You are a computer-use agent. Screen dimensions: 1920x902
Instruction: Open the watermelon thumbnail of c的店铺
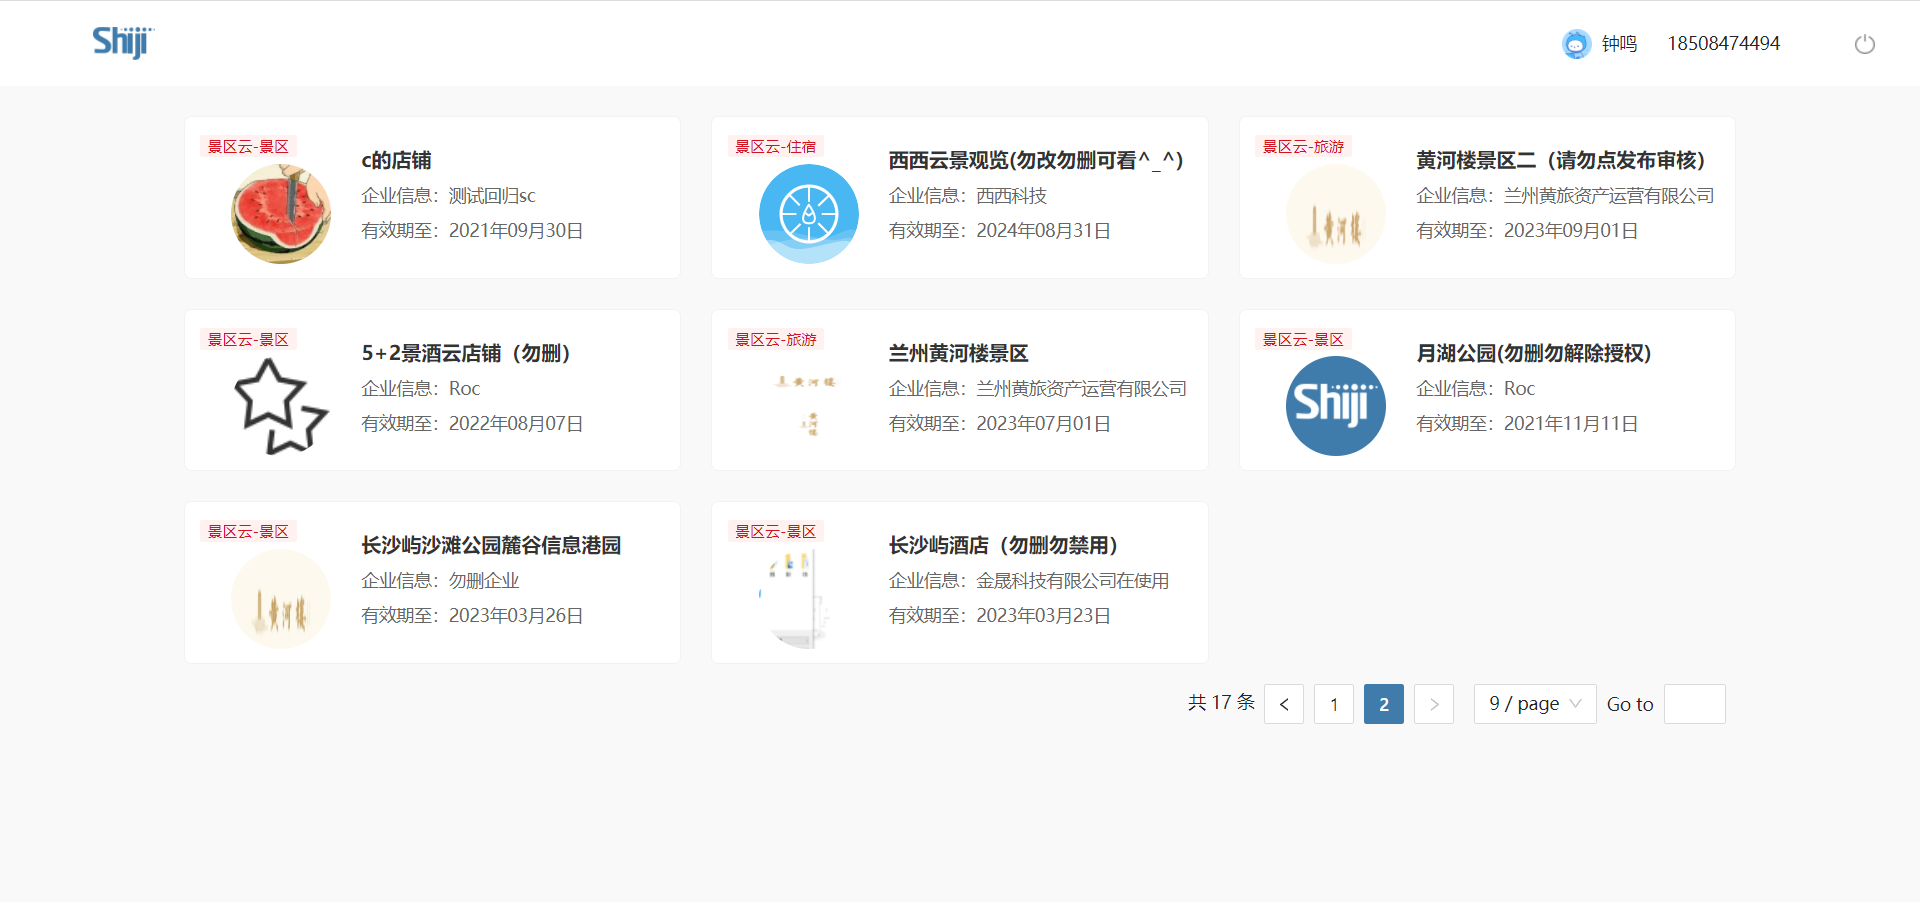coord(281,214)
